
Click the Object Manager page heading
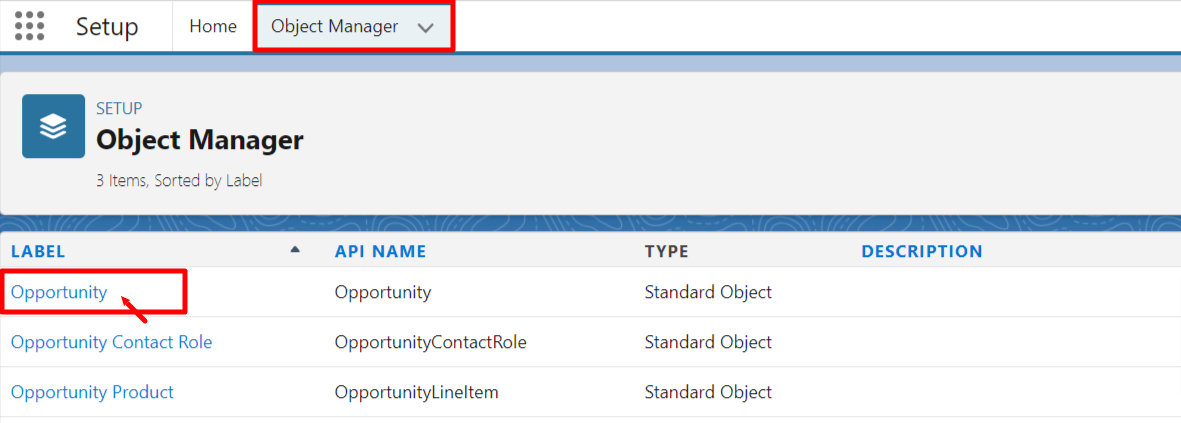tap(200, 140)
